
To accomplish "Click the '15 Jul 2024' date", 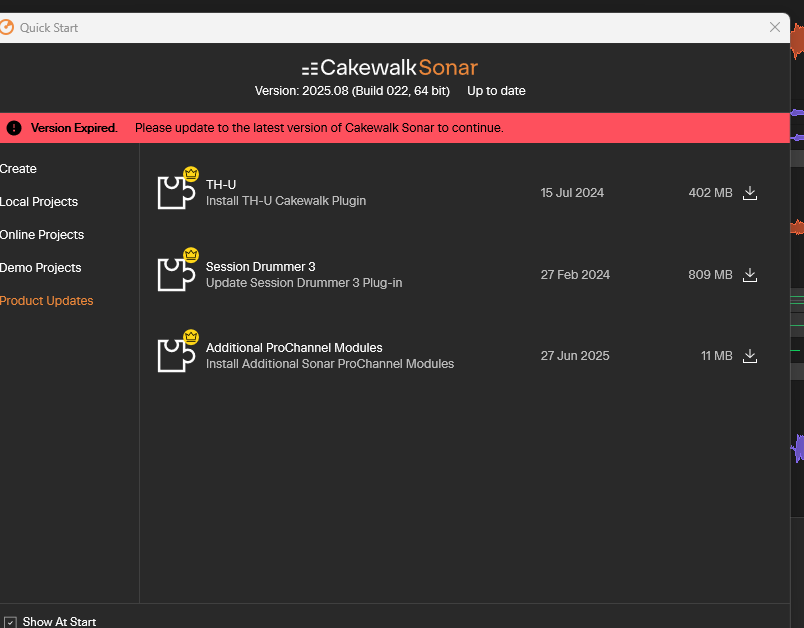I will [572, 193].
